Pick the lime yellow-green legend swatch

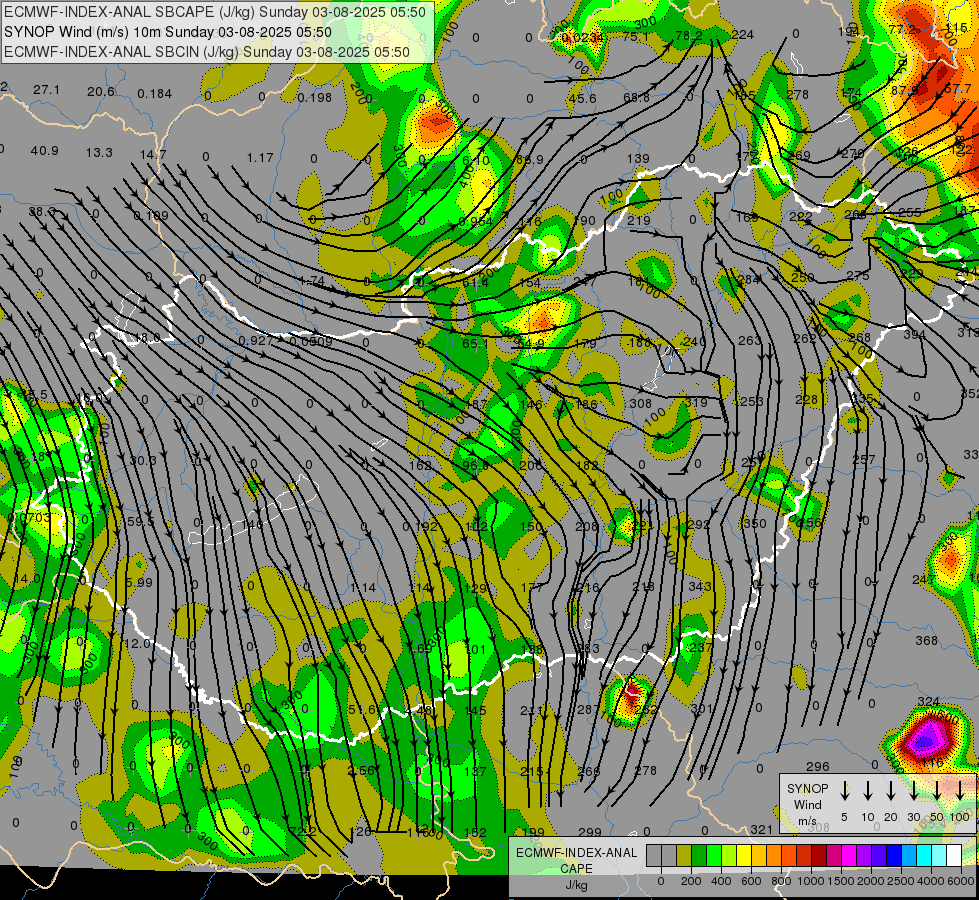pos(729,856)
